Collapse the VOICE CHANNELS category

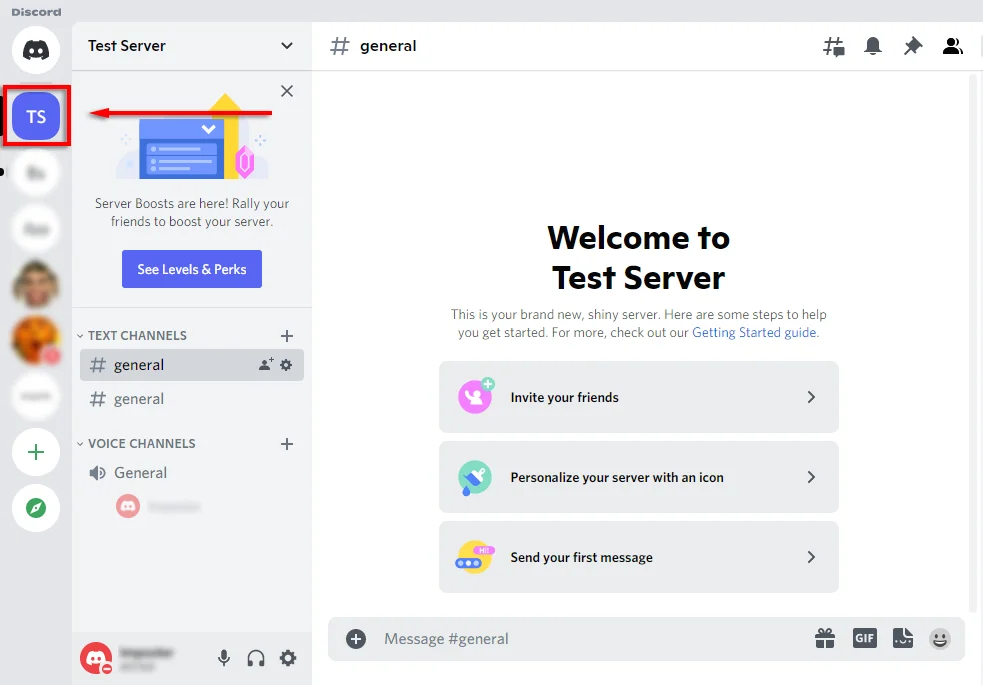(136, 443)
